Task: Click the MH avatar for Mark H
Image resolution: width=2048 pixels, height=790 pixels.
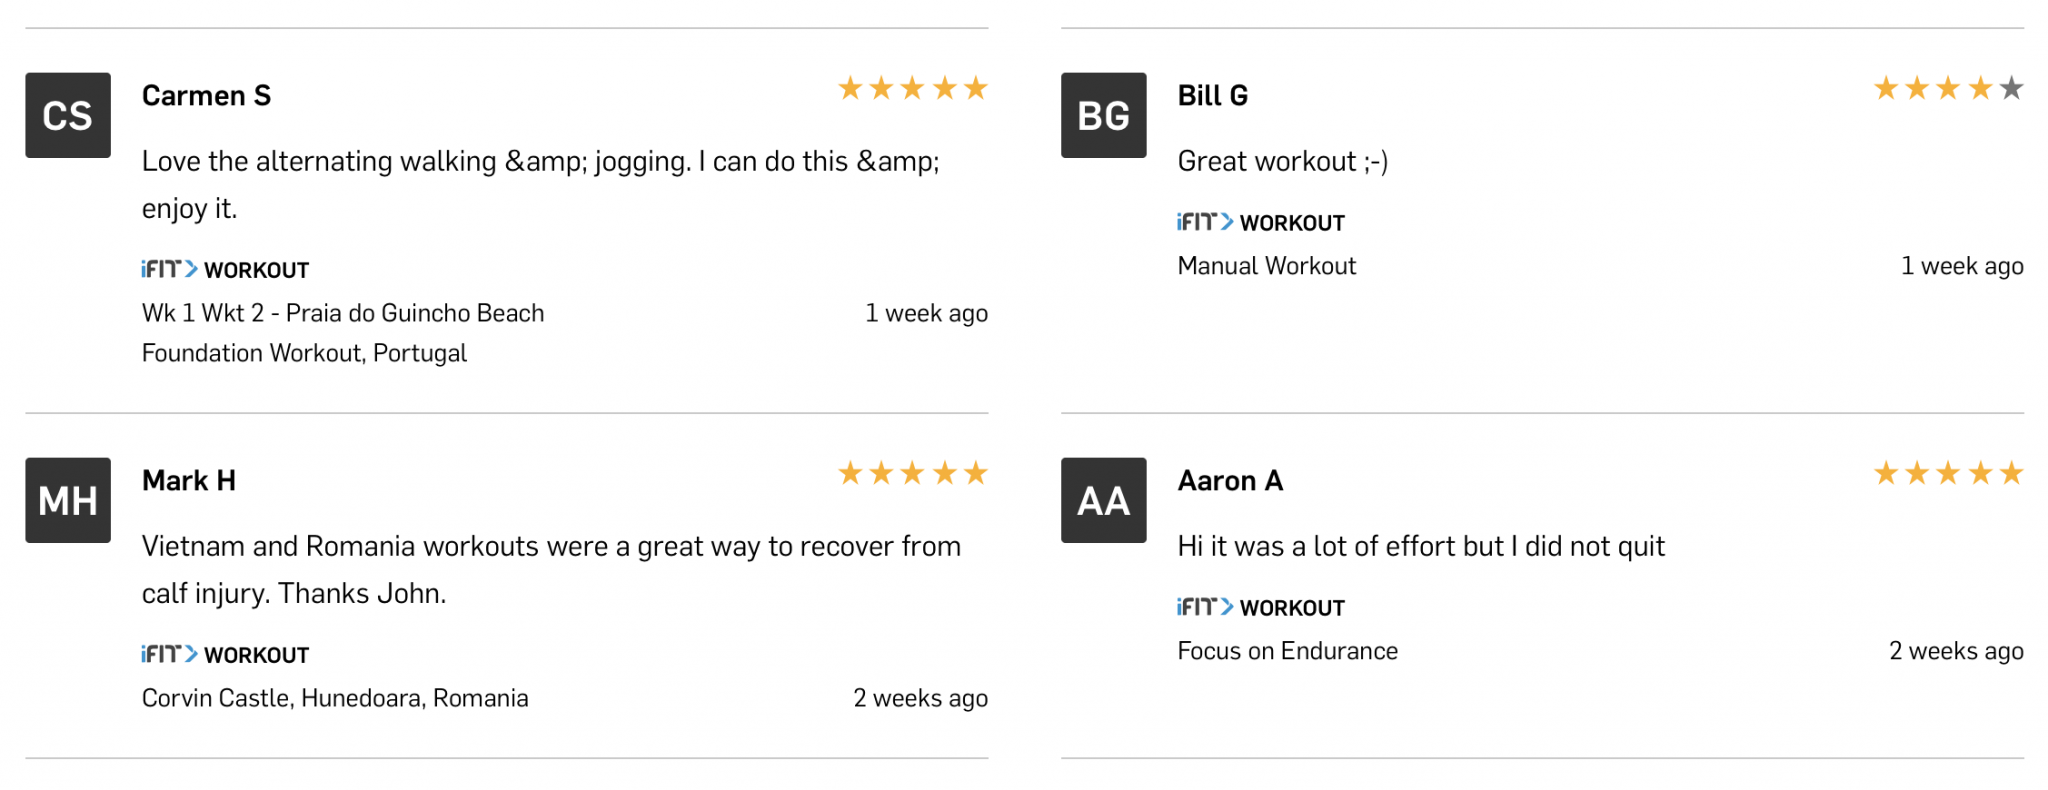Action: click(x=68, y=500)
